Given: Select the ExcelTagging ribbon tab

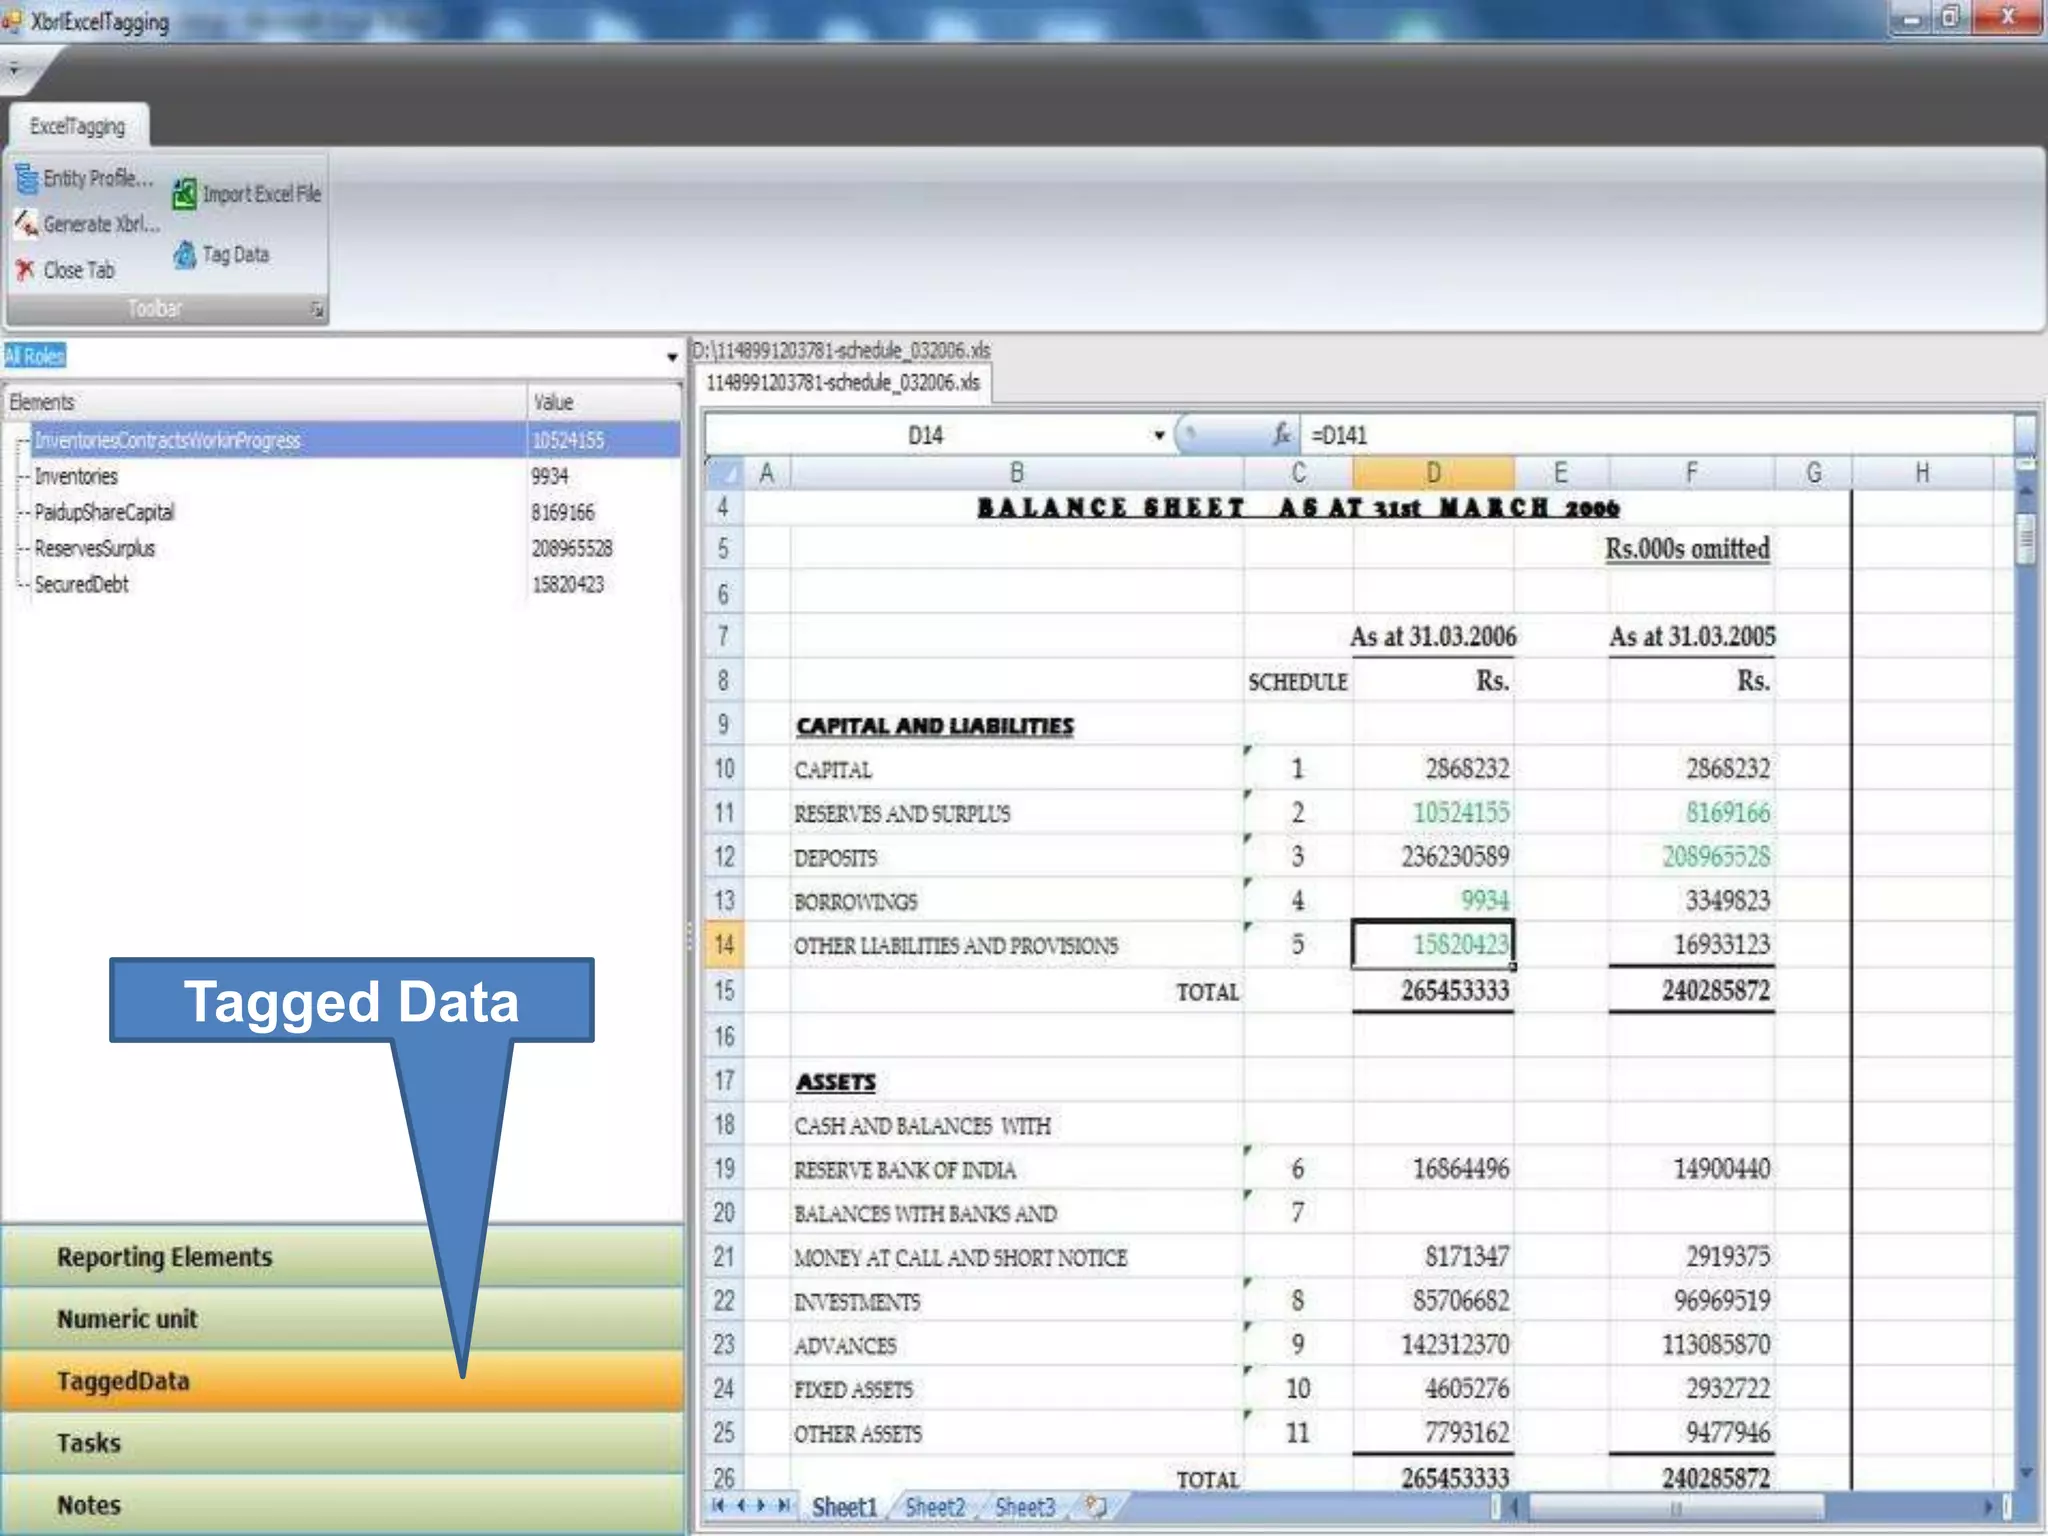Looking at the screenshot, I should tap(78, 127).
